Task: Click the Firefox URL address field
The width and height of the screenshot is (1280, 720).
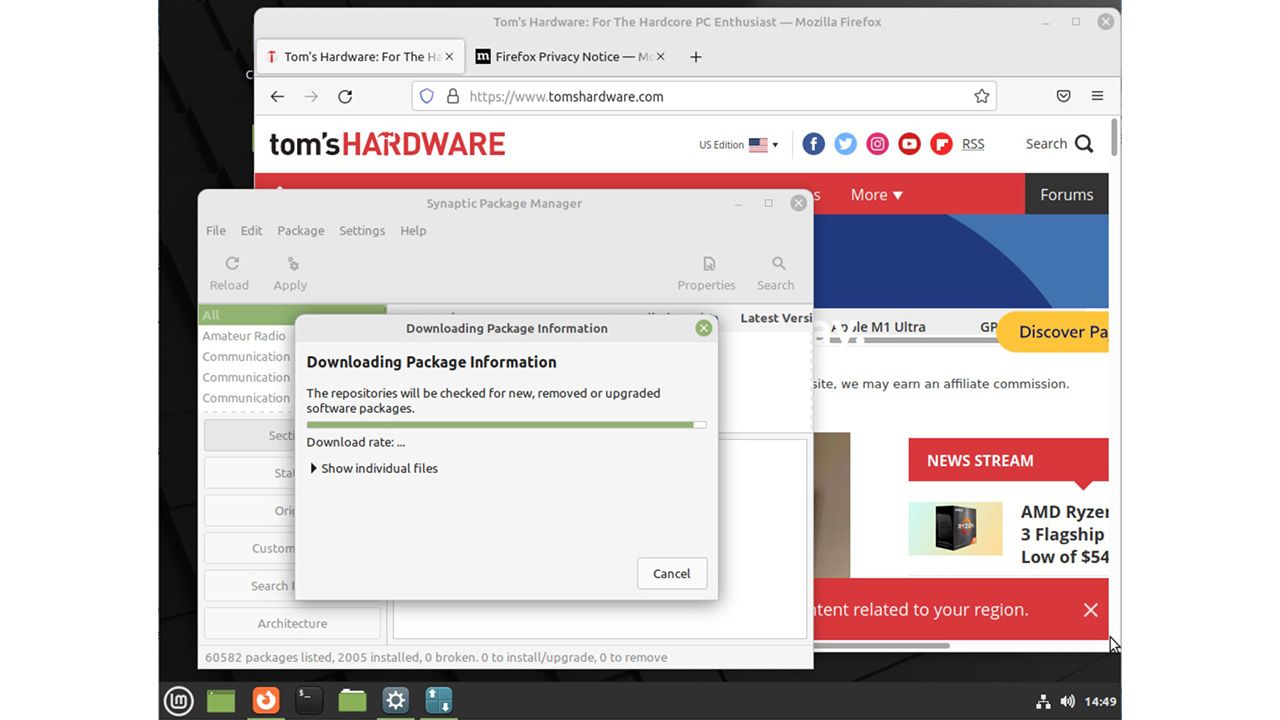Action: click(704, 96)
